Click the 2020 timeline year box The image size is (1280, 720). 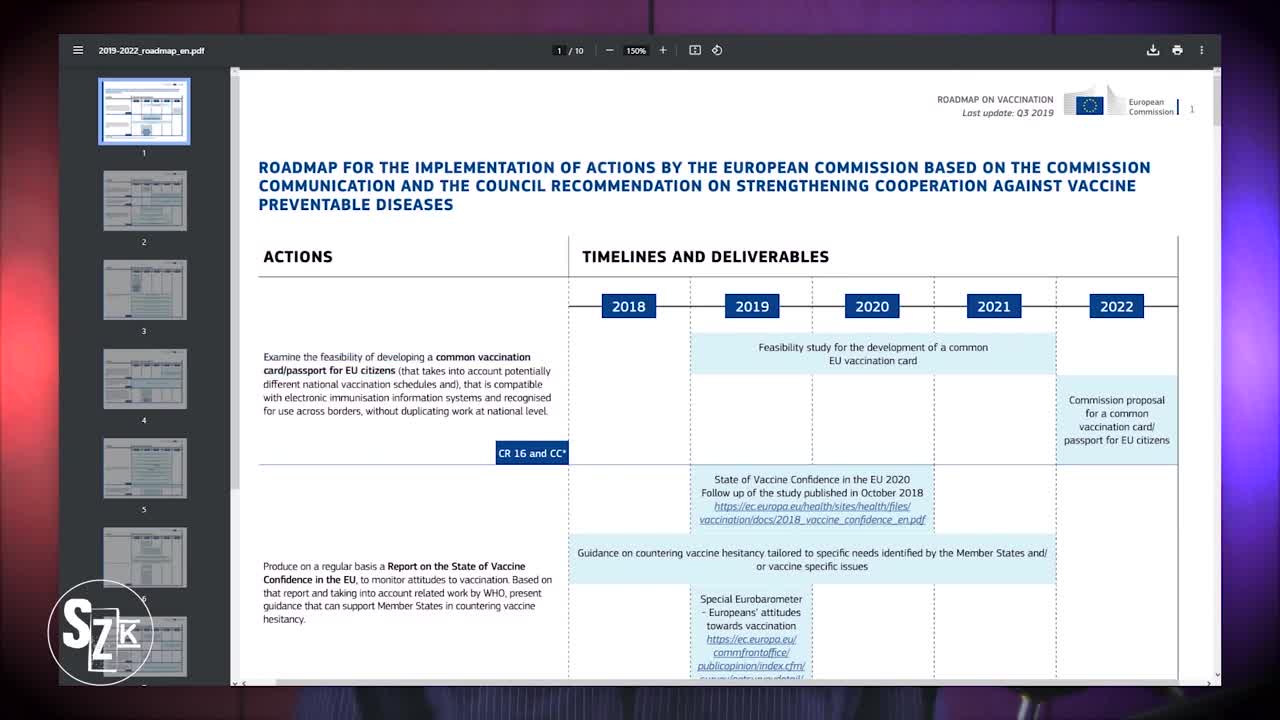tap(872, 306)
